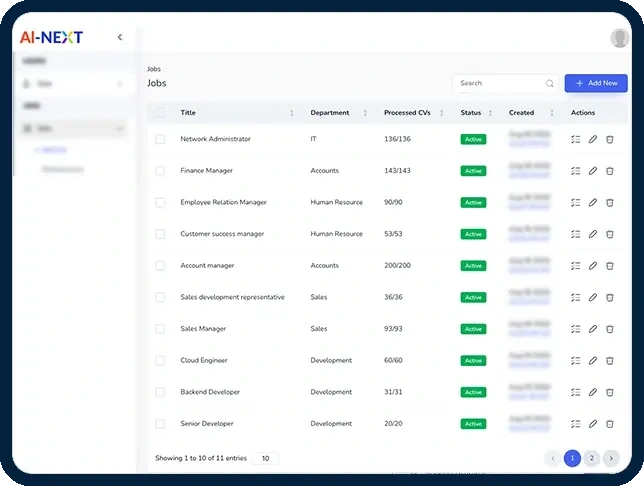Edit the Sales Manager job

pos(593,329)
